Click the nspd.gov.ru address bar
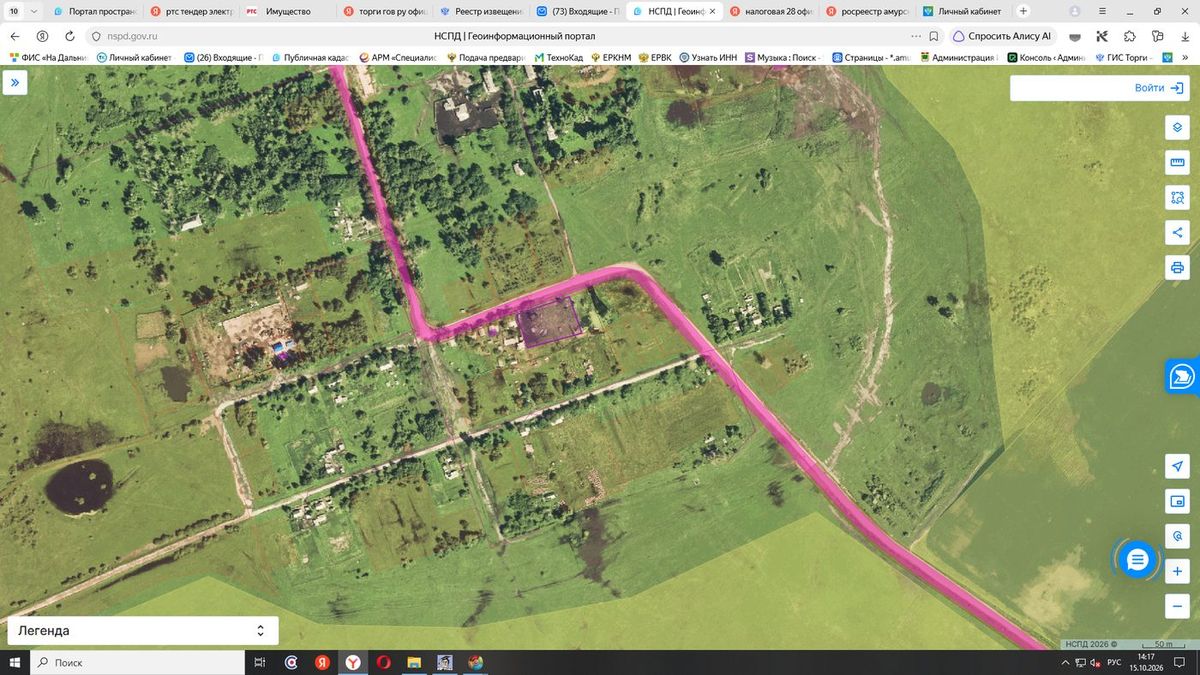 click(x=132, y=36)
